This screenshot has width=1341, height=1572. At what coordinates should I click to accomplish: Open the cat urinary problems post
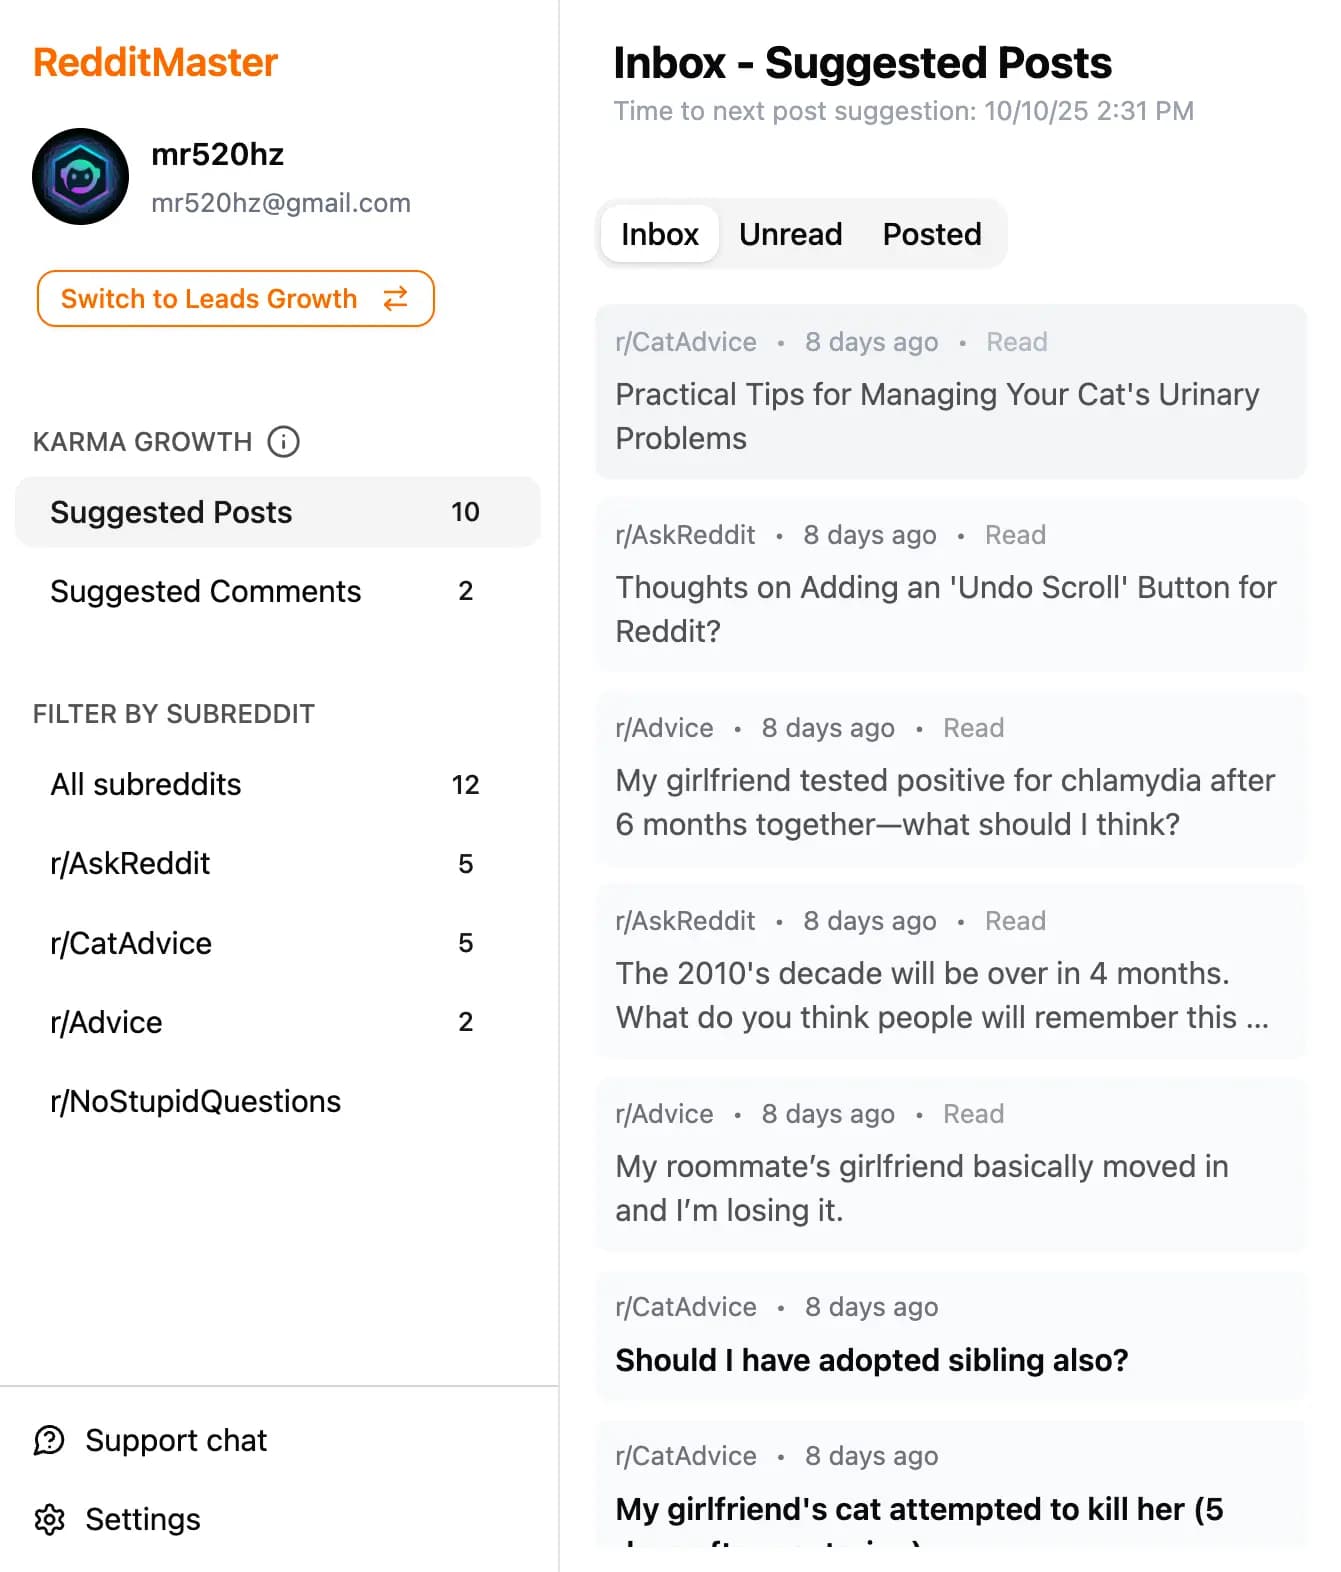click(937, 416)
